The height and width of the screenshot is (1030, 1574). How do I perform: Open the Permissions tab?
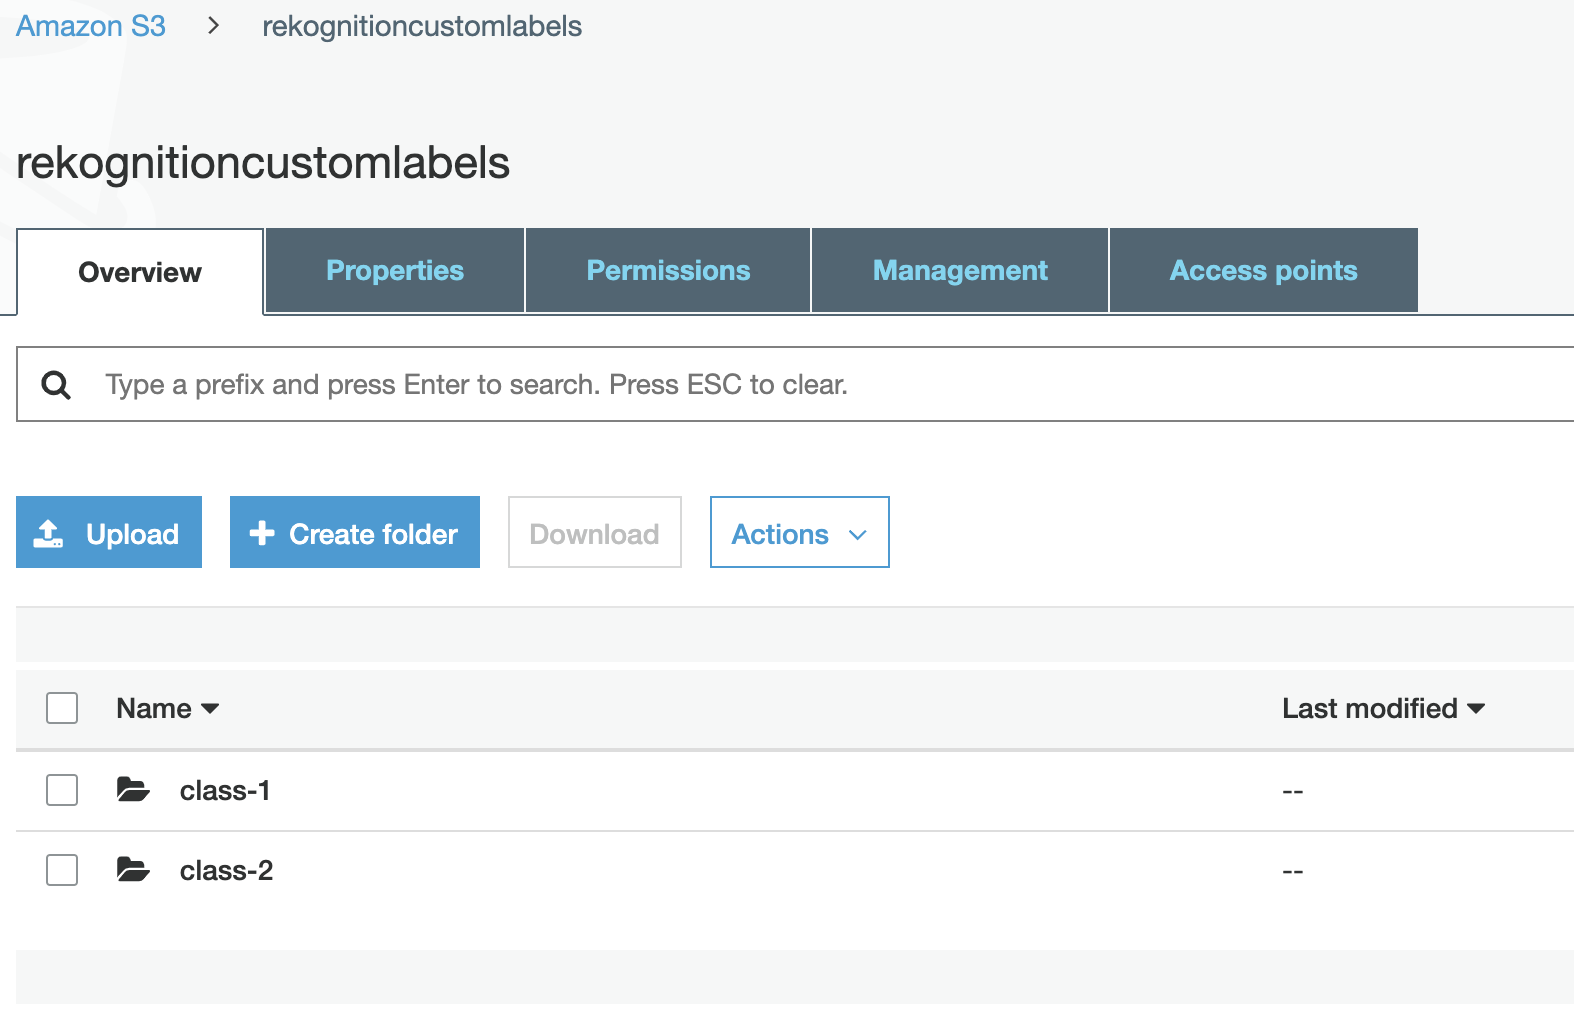[x=668, y=271]
